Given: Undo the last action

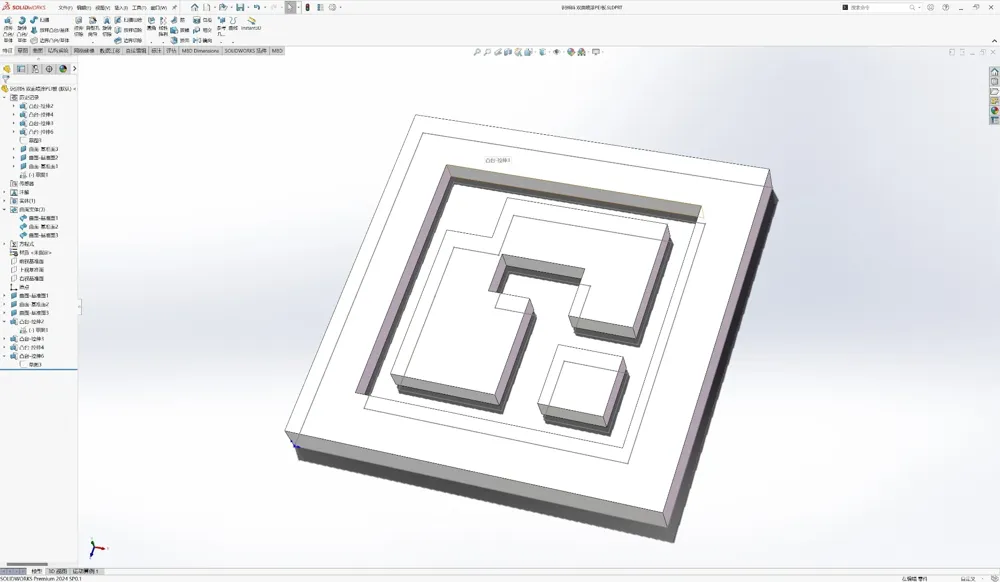Looking at the screenshot, I should pos(256,7).
